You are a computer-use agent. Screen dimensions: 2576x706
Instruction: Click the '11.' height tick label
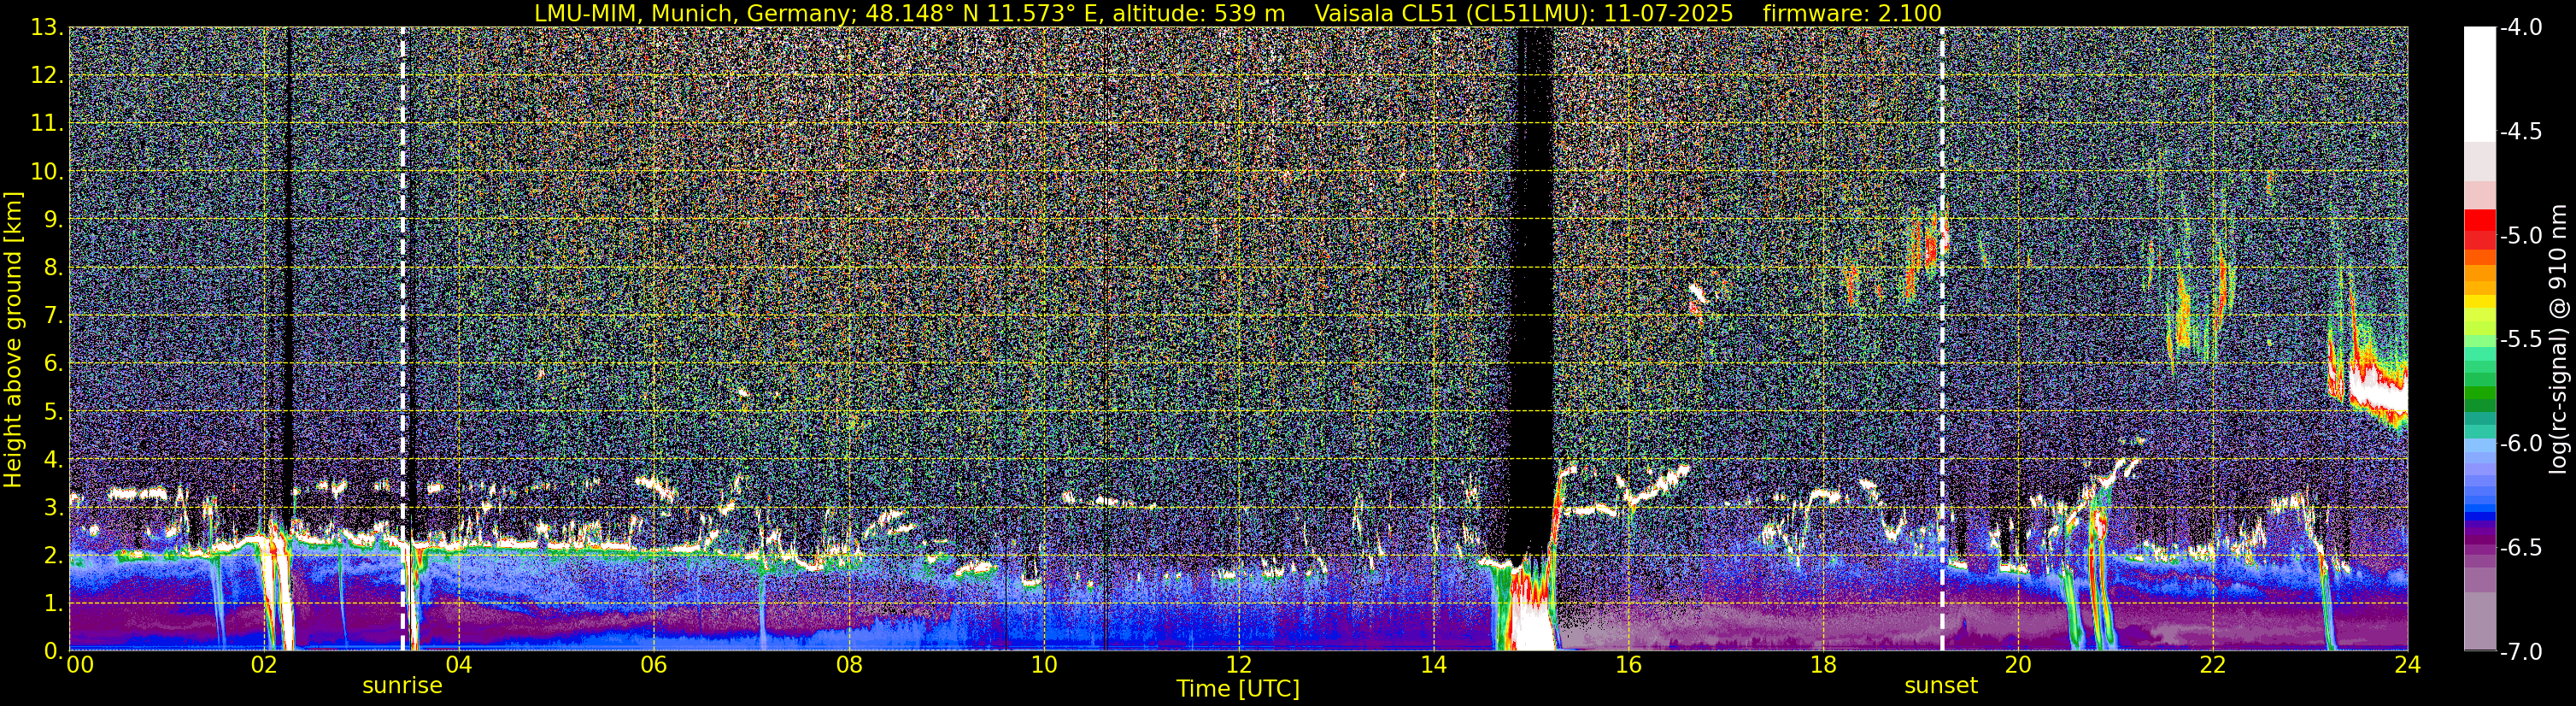[x=47, y=124]
